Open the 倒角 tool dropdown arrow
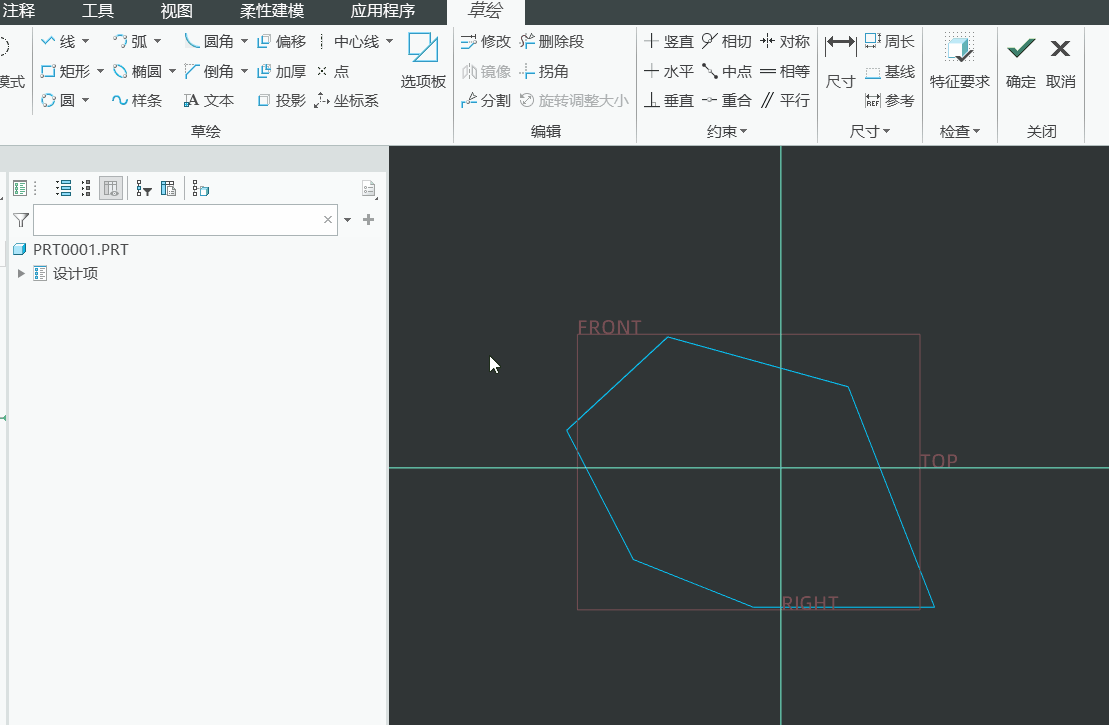Viewport: 1109px width, 725px height. pos(244,71)
